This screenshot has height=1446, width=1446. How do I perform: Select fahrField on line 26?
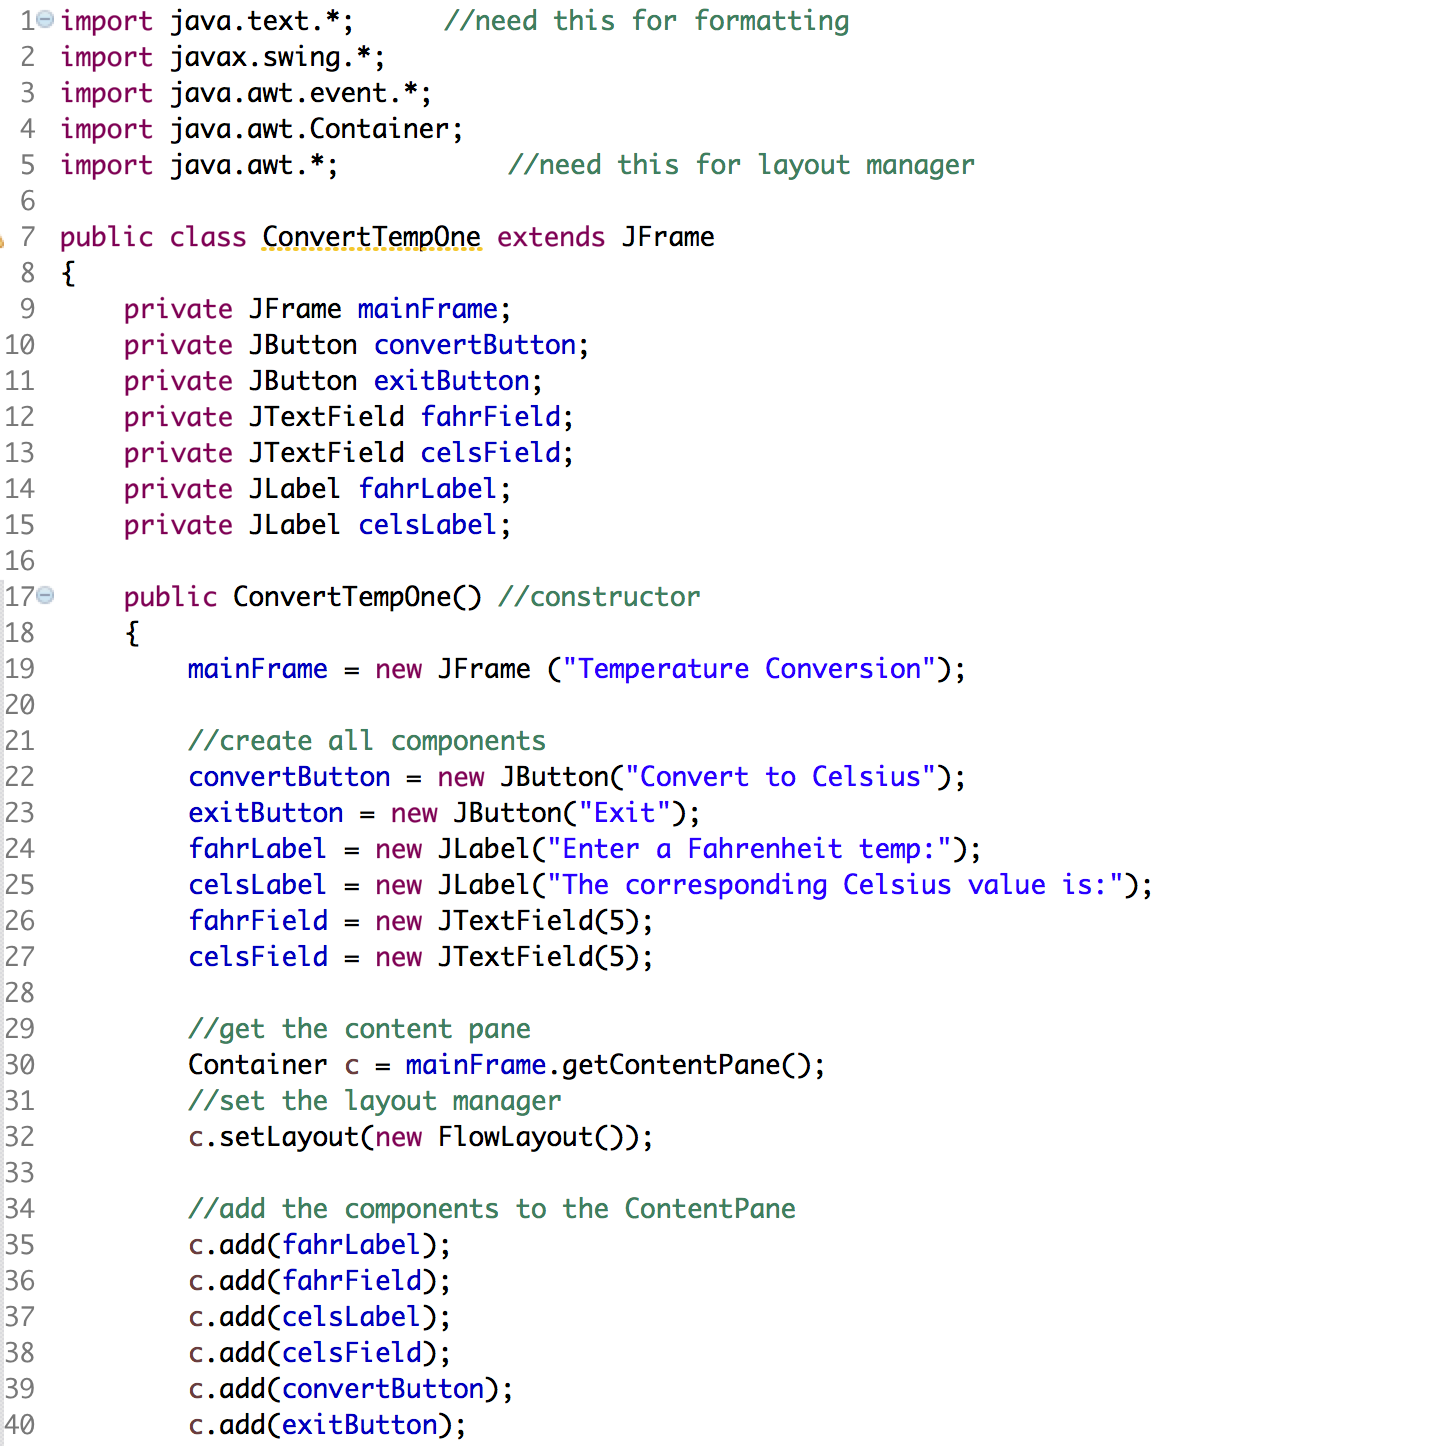pyautogui.click(x=257, y=920)
